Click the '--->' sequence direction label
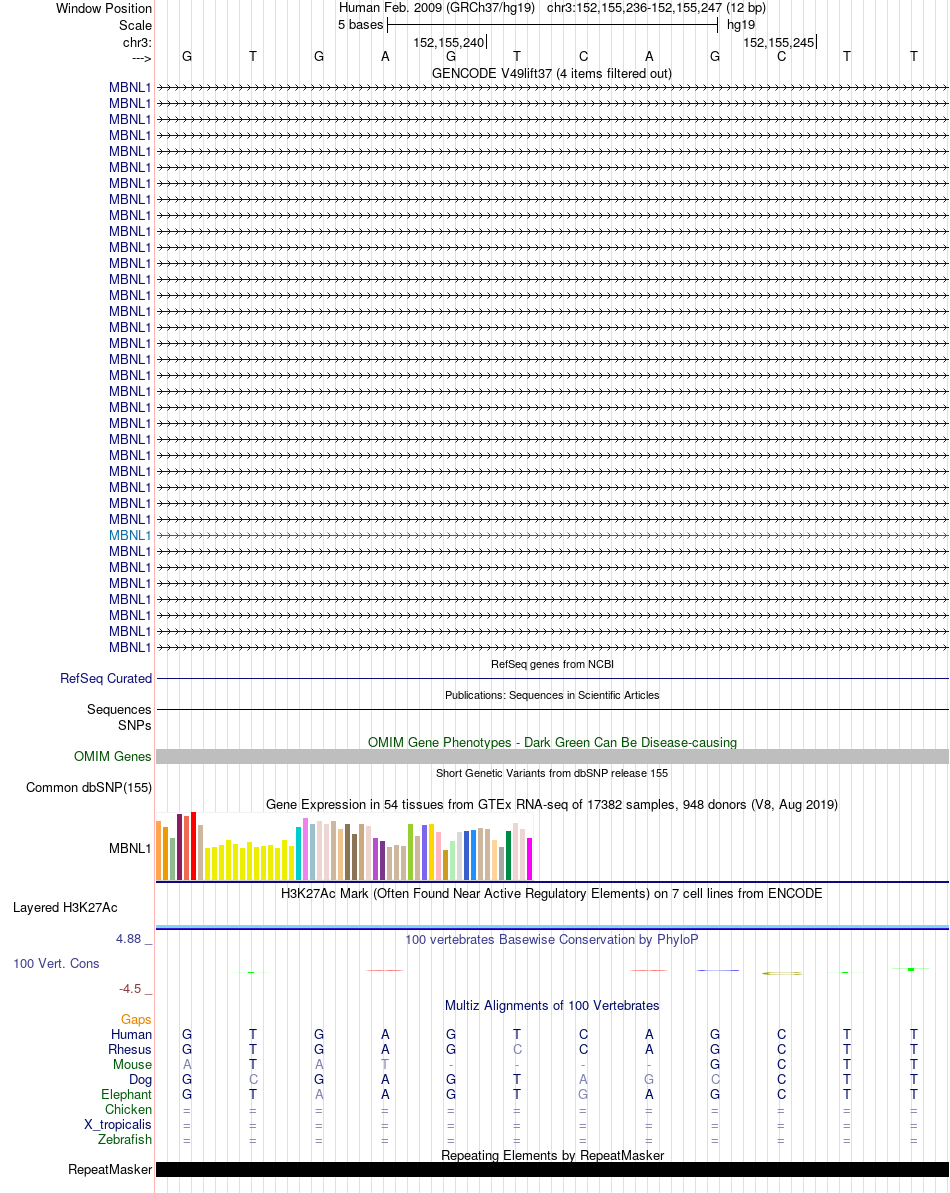The width and height of the screenshot is (950, 1193). pyautogui.click(x=141, y=59)
